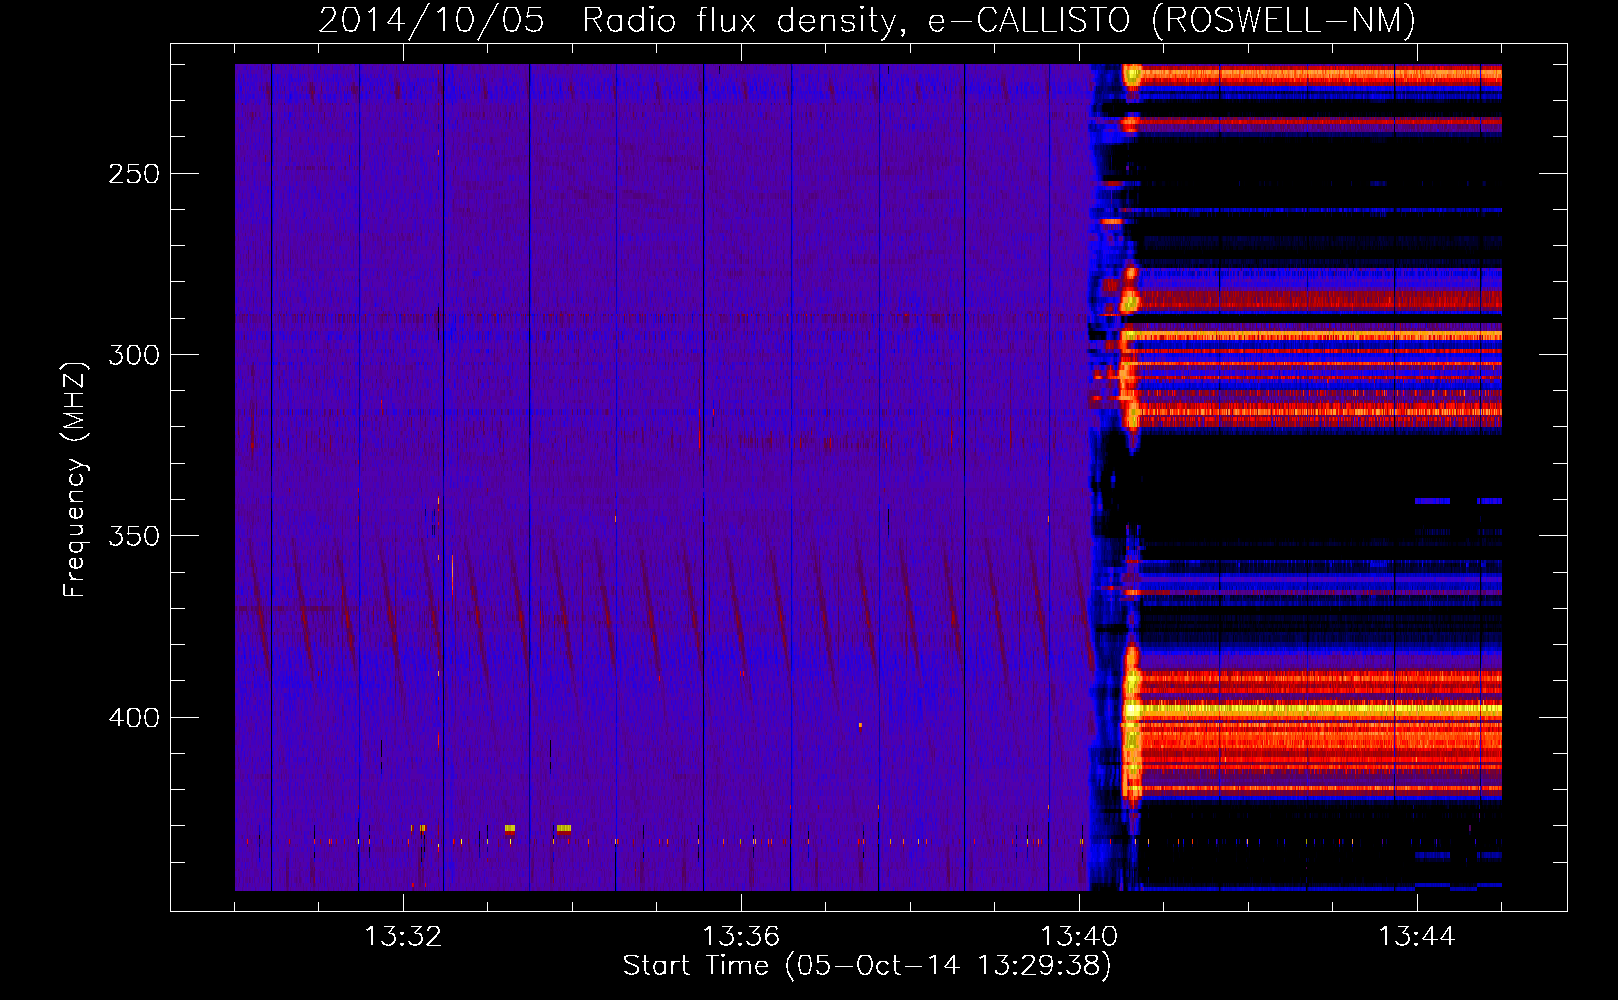Click the 13:32 time tick label
This screenshot has height=1000, width=1618.
403,937
